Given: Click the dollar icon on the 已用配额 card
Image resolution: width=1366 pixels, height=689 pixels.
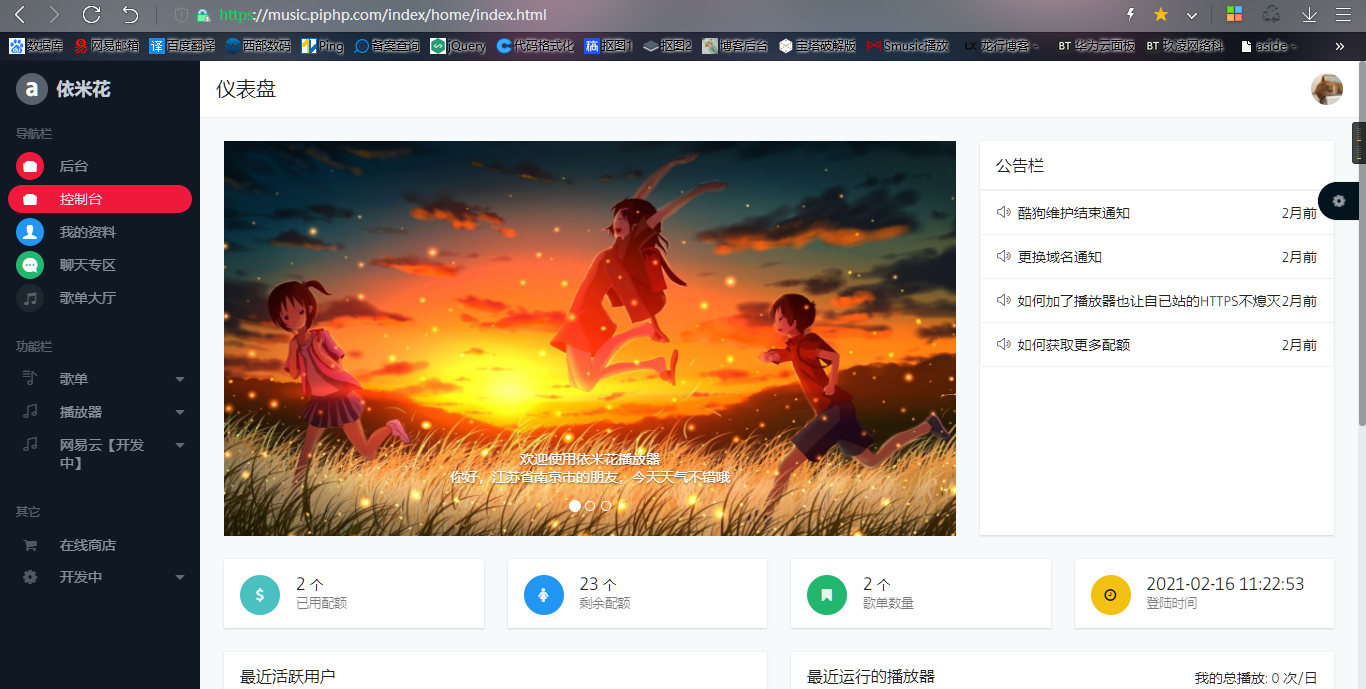Looking at the screenshot, I should 259,594.
